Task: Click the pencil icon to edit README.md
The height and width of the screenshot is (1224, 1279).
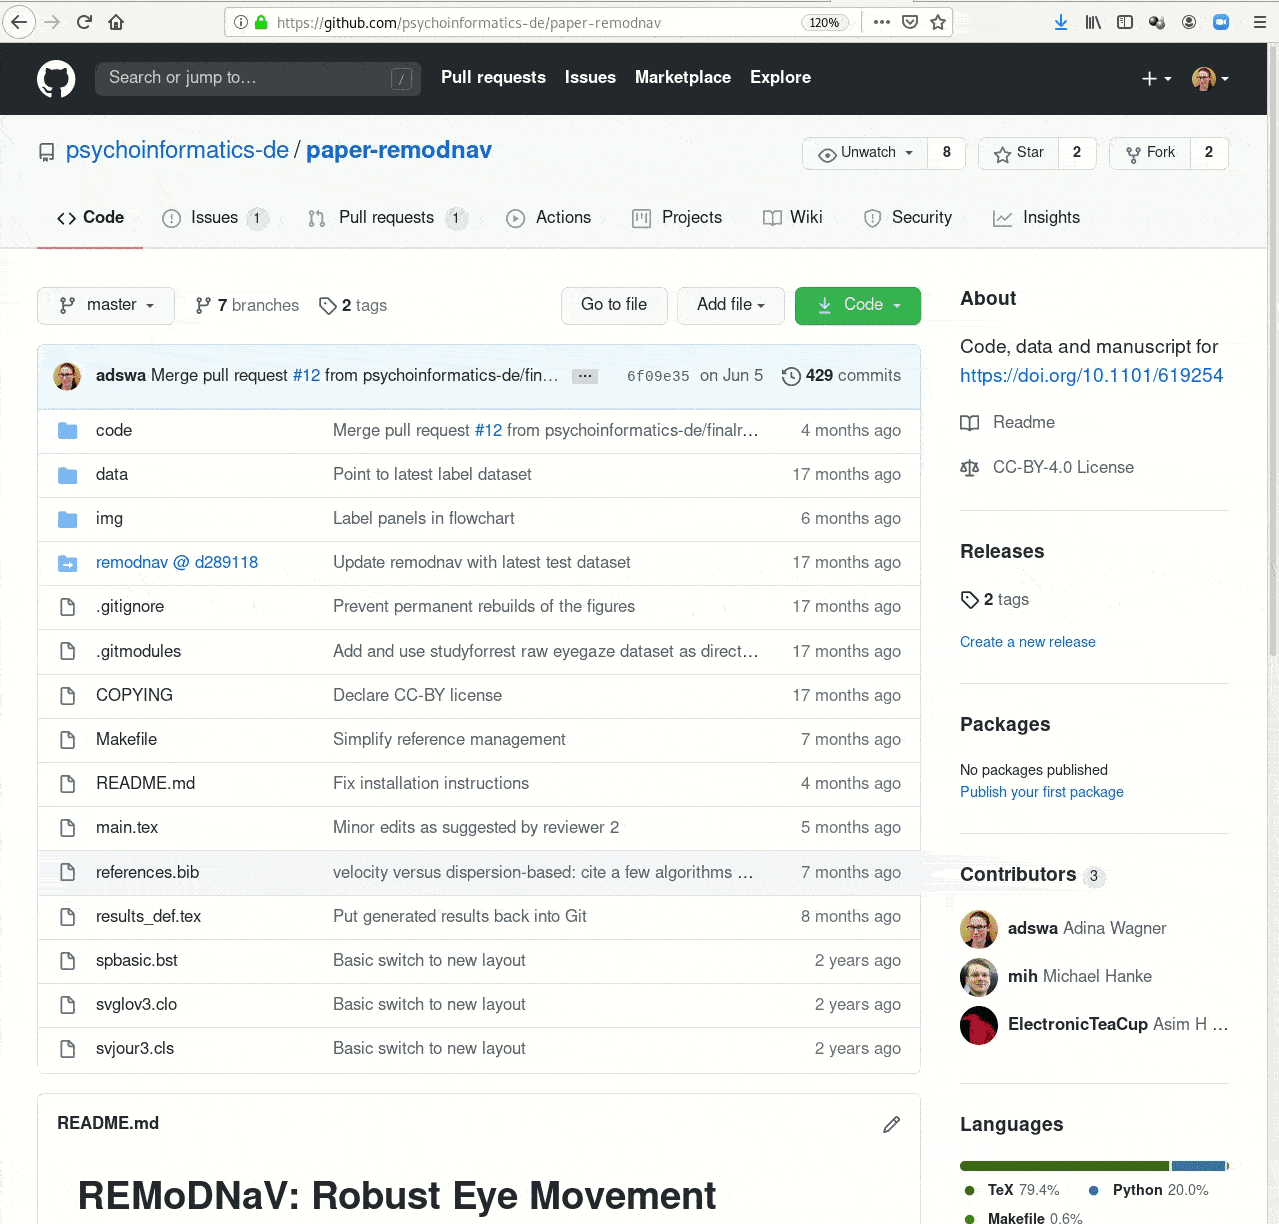Action: [x=891, y=1124]
